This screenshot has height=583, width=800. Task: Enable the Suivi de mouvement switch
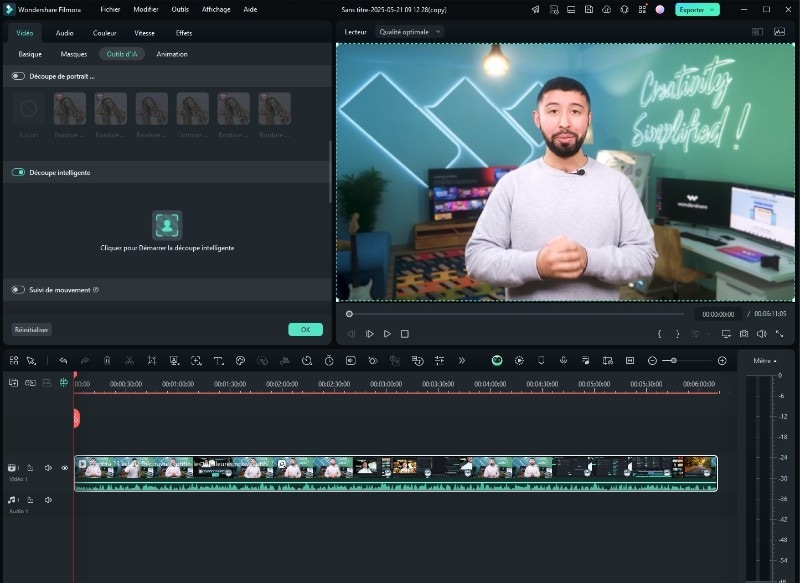(18, 290)
